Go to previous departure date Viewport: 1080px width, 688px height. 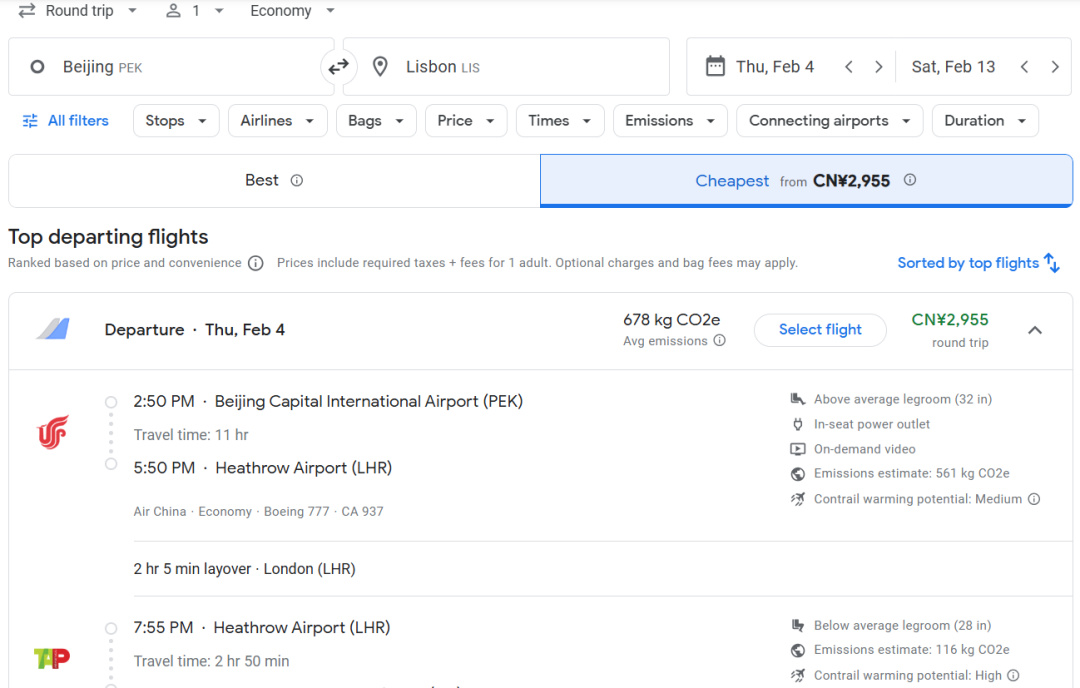(849, 67)
